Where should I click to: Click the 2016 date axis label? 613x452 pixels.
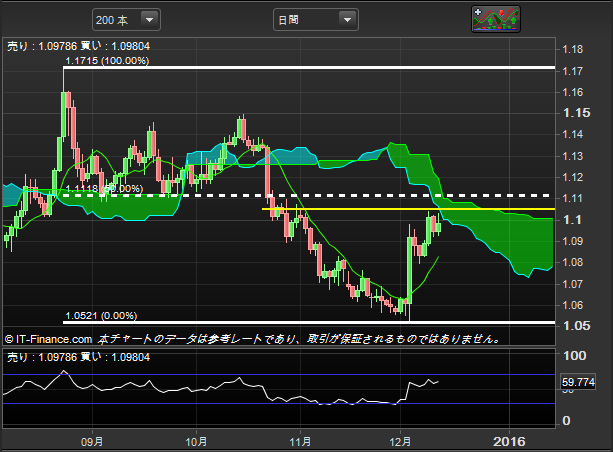click(x=509, y=442)
